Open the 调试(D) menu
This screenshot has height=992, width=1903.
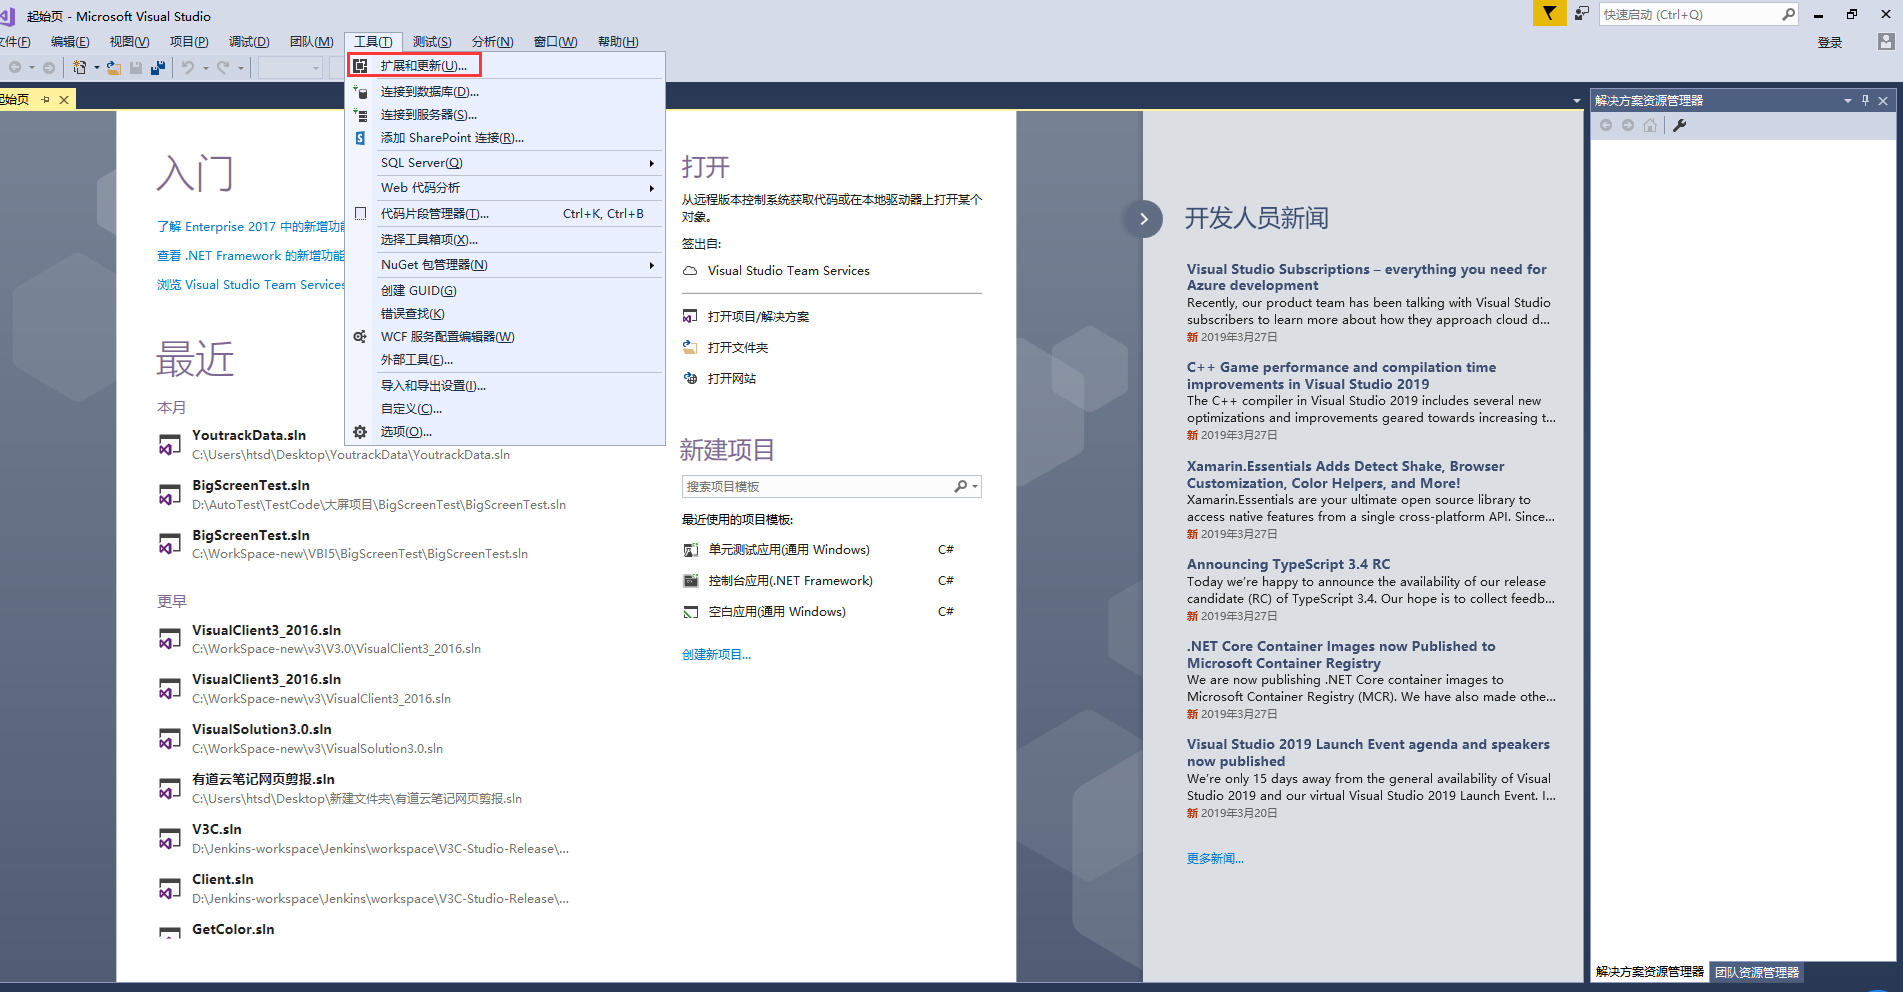click(x=249, y=42)
